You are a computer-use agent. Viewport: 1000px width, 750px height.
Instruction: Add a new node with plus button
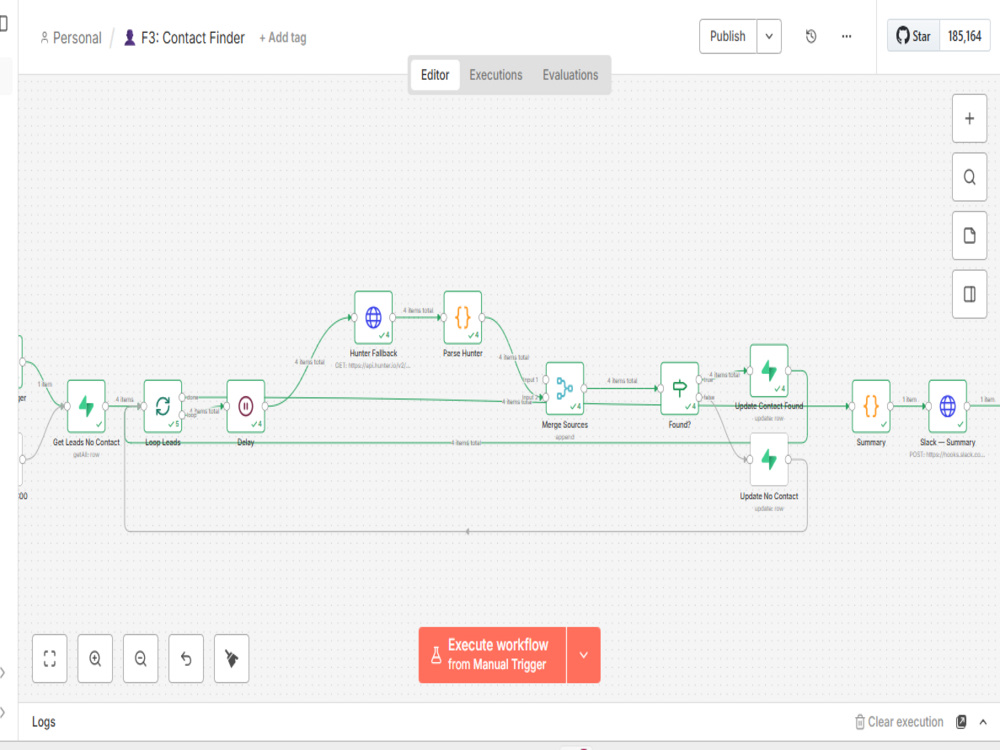point(969,119)
